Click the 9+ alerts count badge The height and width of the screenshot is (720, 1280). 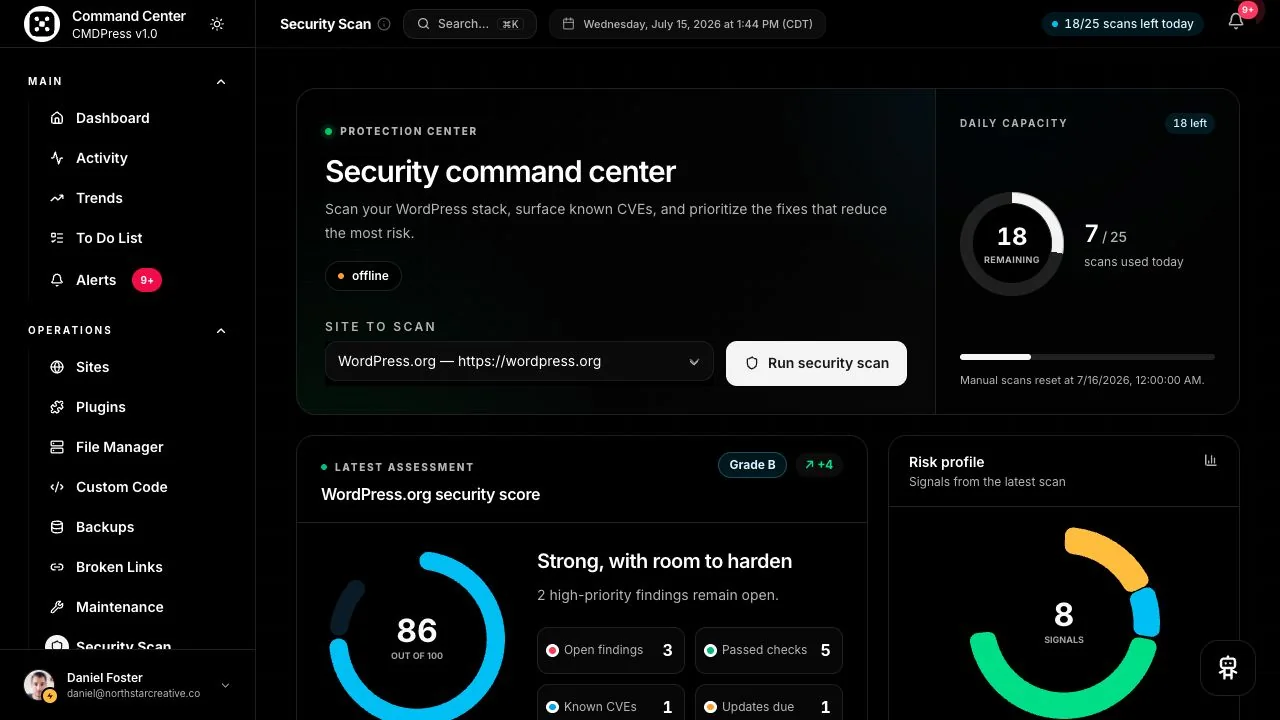147,280
